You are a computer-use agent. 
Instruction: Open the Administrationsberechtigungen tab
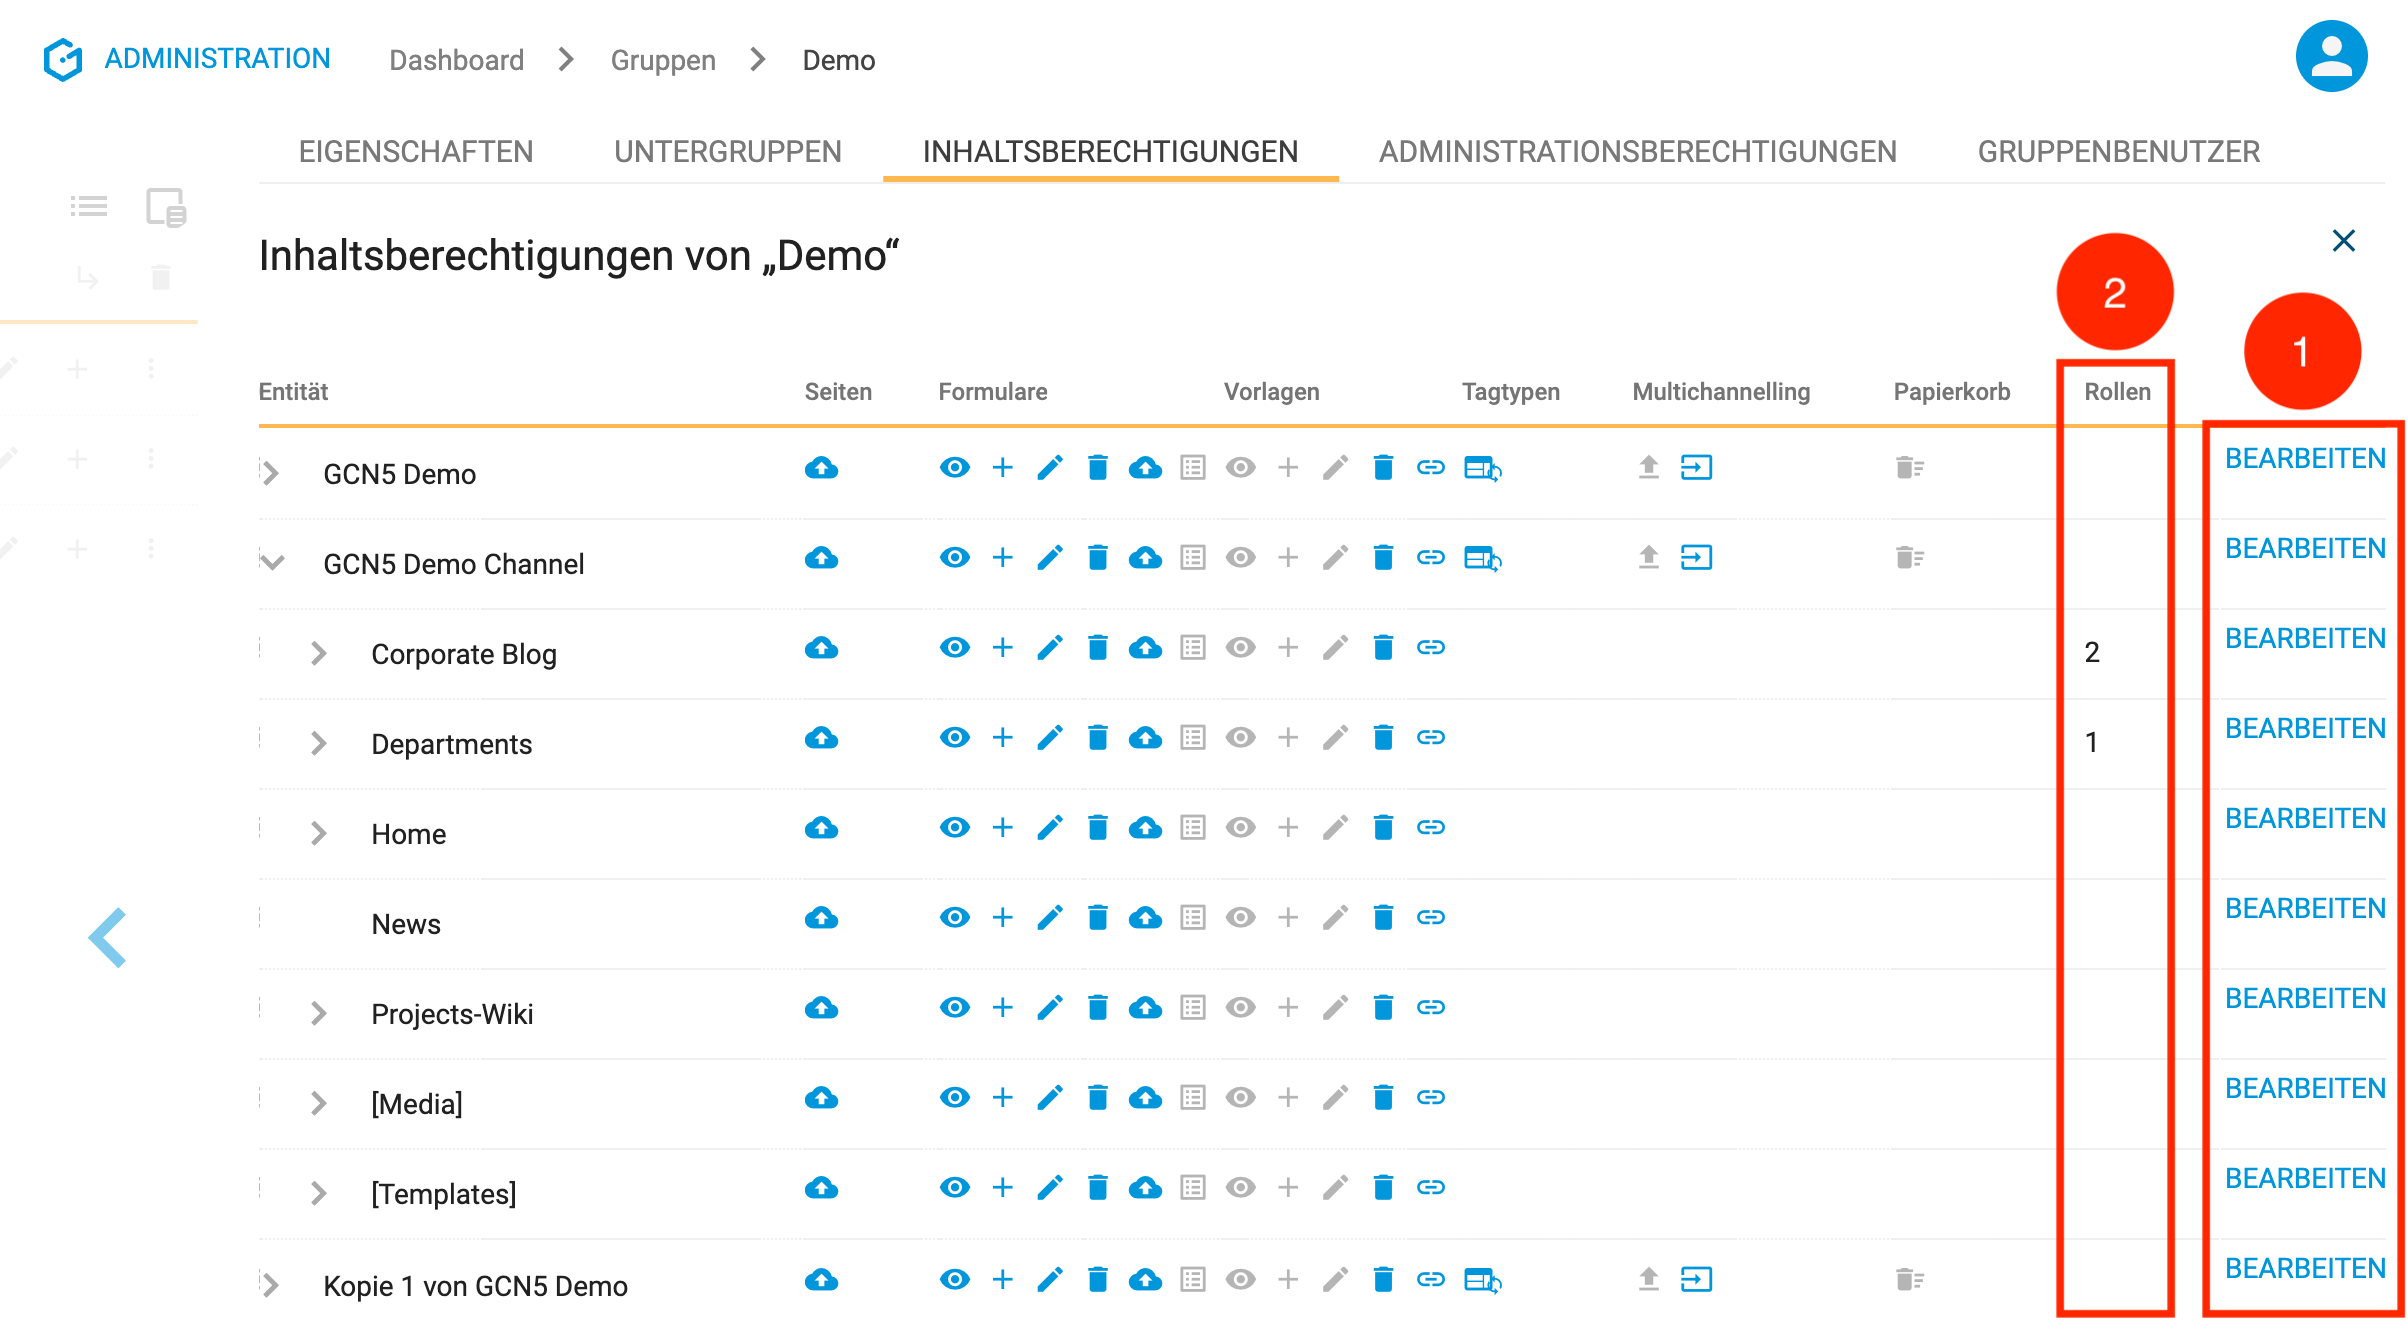click(1638, 152)
